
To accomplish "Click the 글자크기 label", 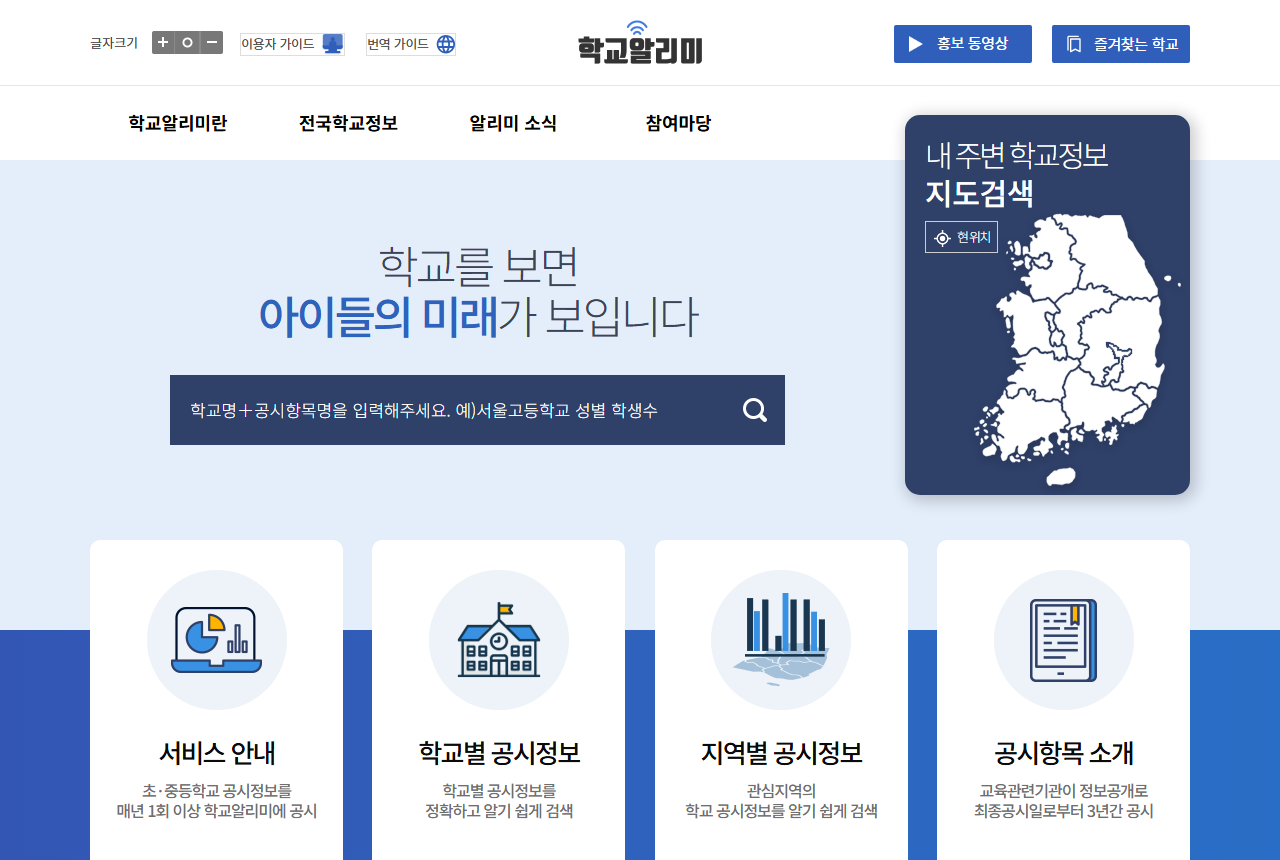I will coord(114,43).
